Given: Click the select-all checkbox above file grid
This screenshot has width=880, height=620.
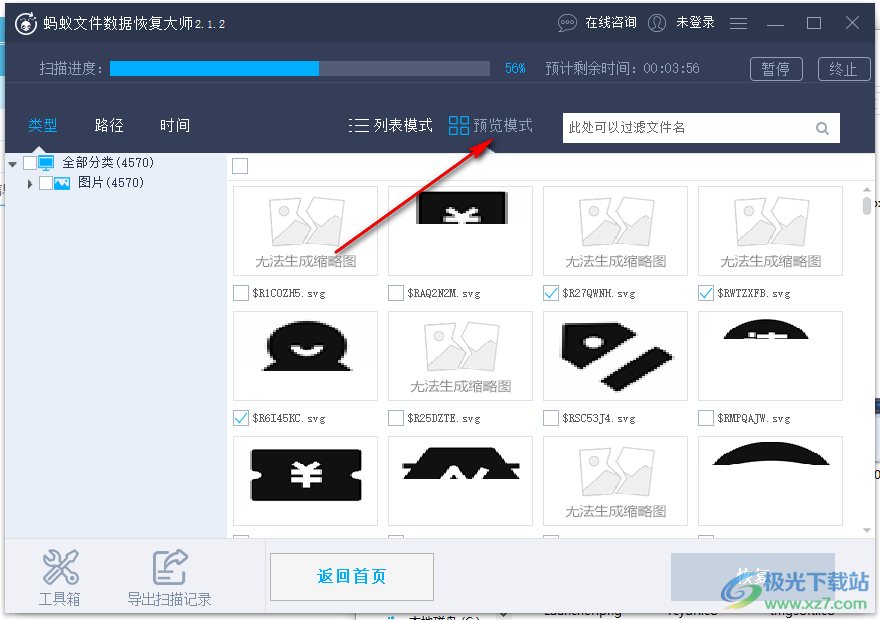Looking at the screenshot, I should tap(238, 166).
